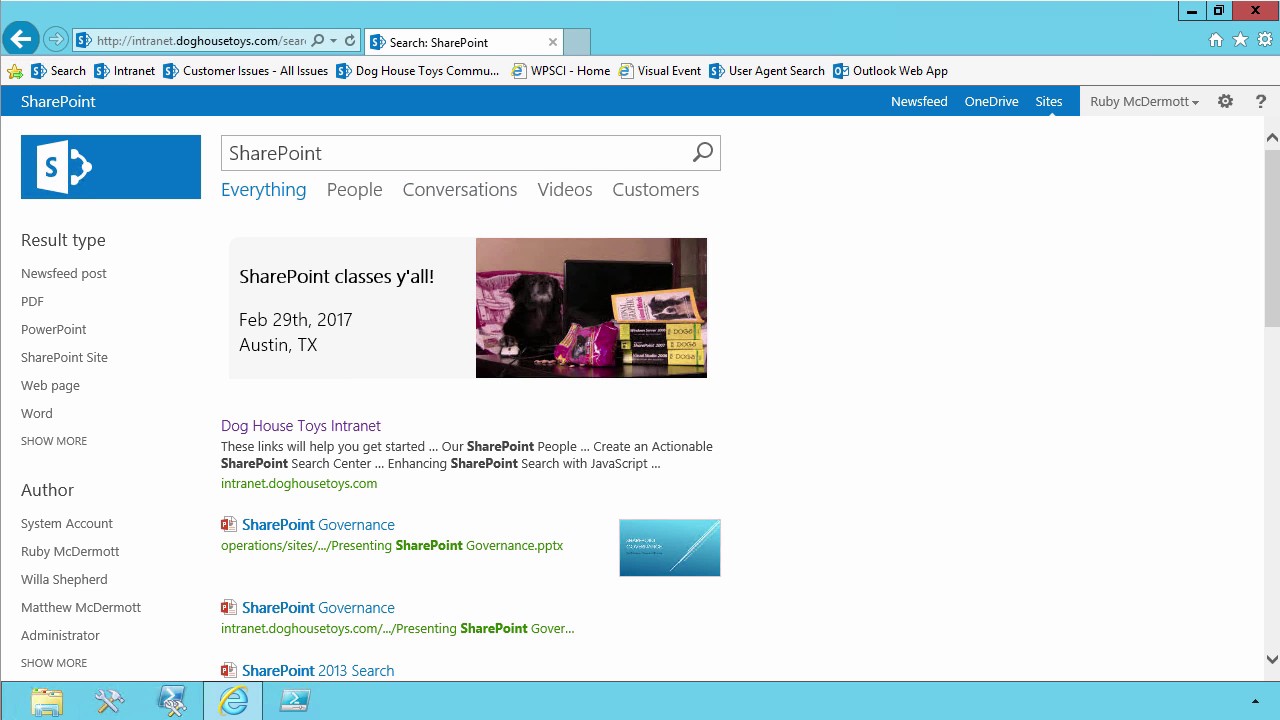The image size is (1280, 720).
Task: Open Dog House Toys Community favorite
Action: click(x=418, y=71)
